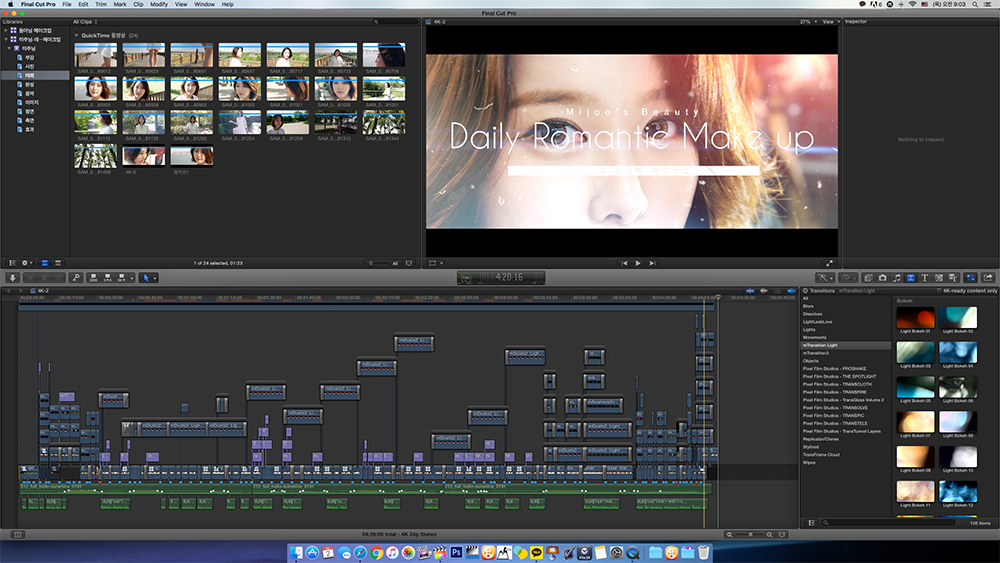Open the Titles browser (T icon)
This screenshot has height=563, width=1000.
(x=924, y=277)
